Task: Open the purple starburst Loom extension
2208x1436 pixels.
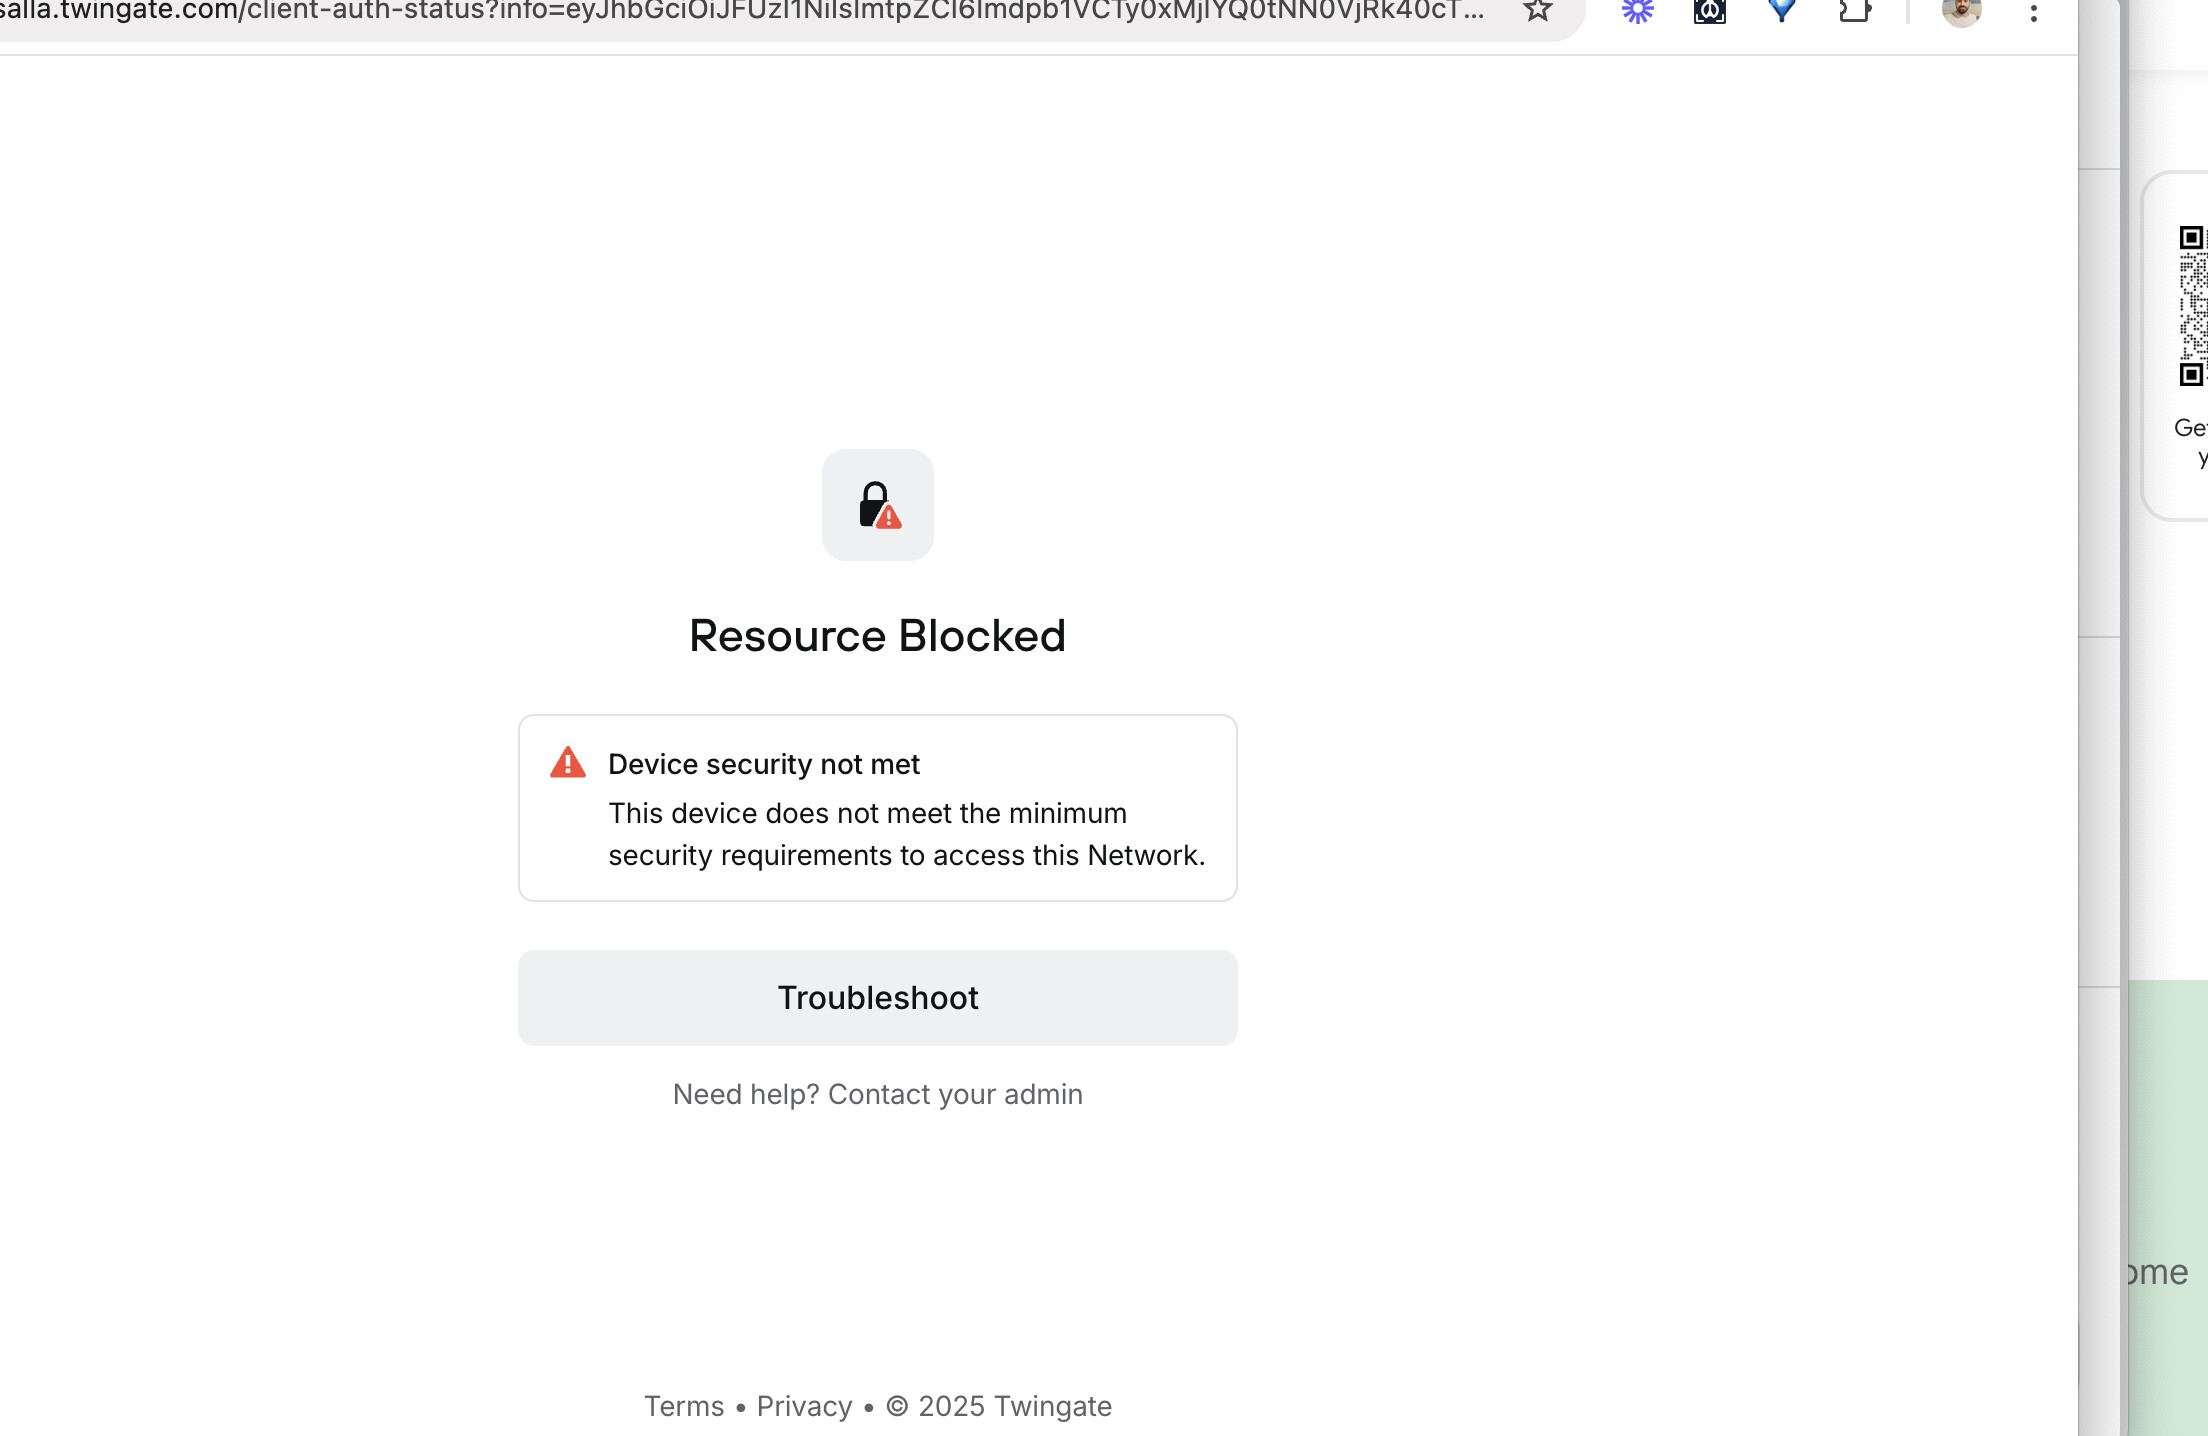Action: click(1637, 11)
